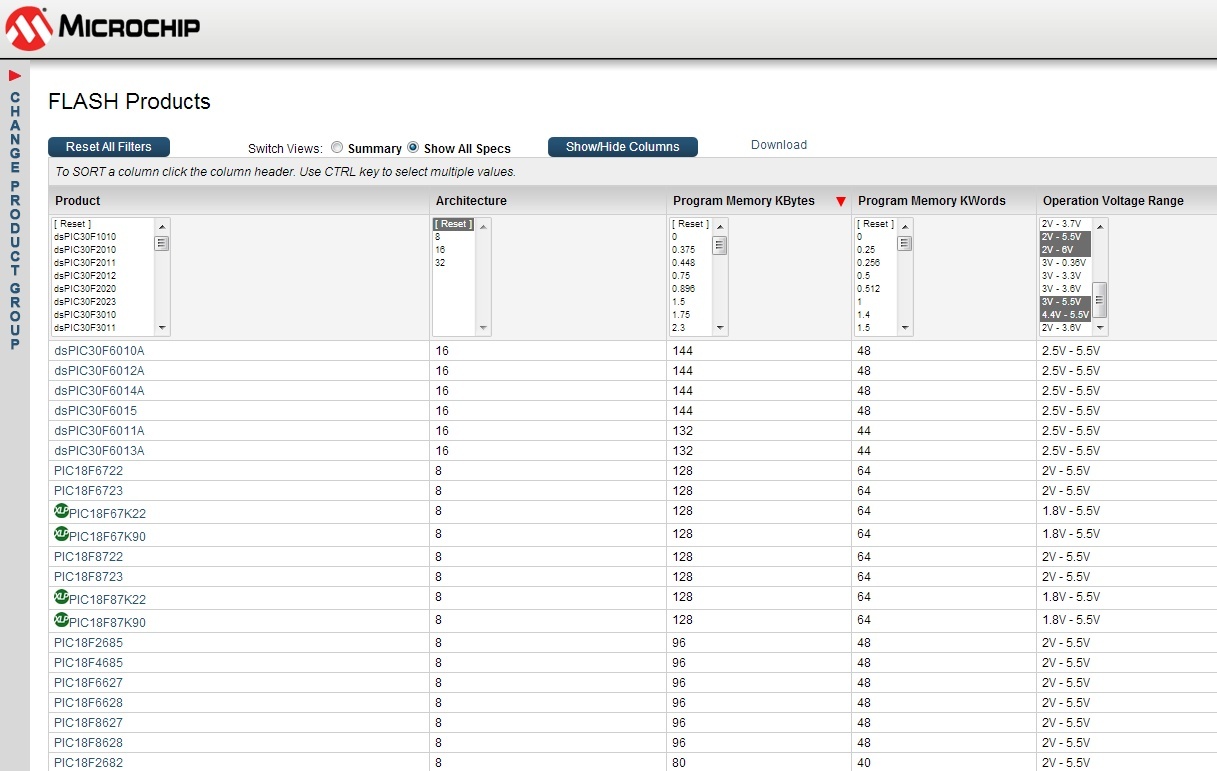This screenshot has width=1217, height=771.
Task: Open the PIC18F2682 product link
Action: (89, 763)
